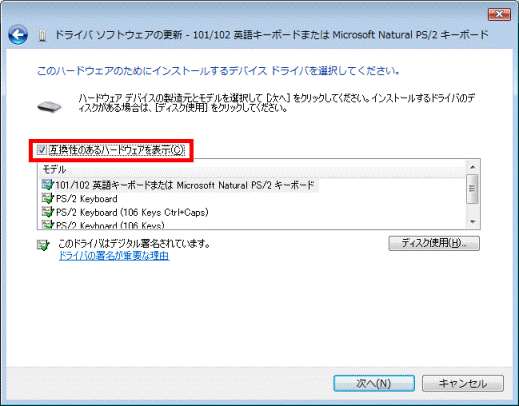519x406 pixels.
Task: Click the driver icon beside 101/102 英語キーボード entry
Action: point(48,185)
